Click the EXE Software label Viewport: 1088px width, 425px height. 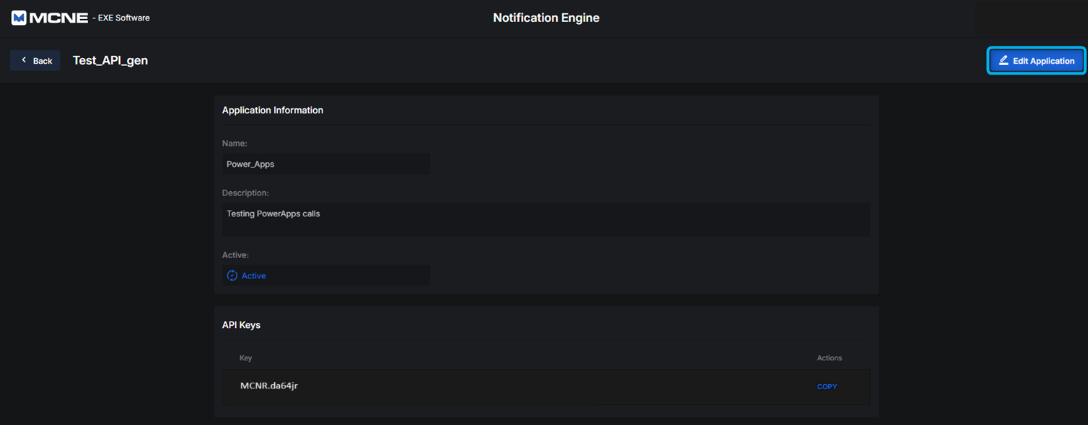[124, 18]
